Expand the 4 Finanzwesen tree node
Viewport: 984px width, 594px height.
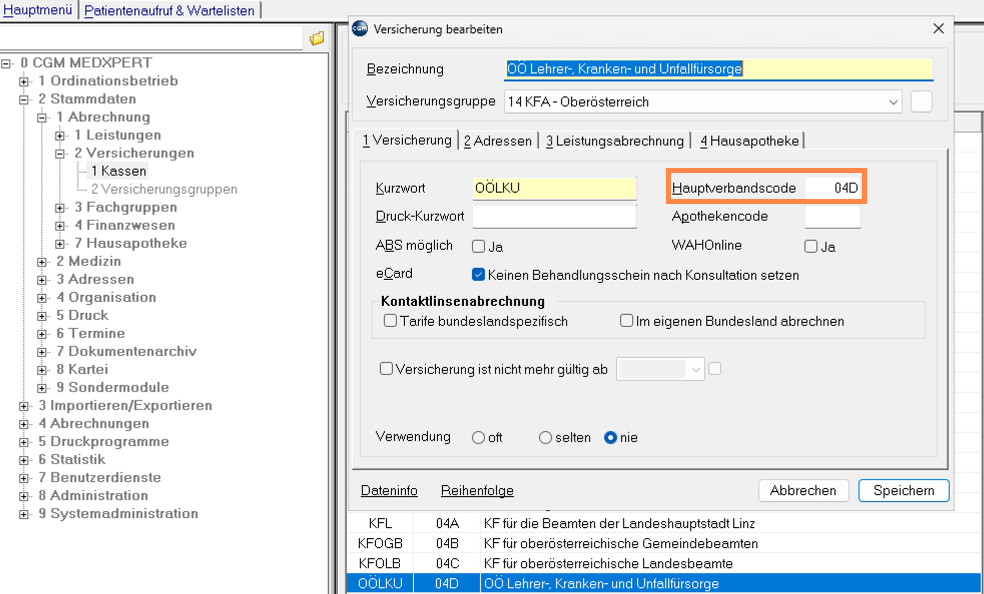(x=61, y=225)
